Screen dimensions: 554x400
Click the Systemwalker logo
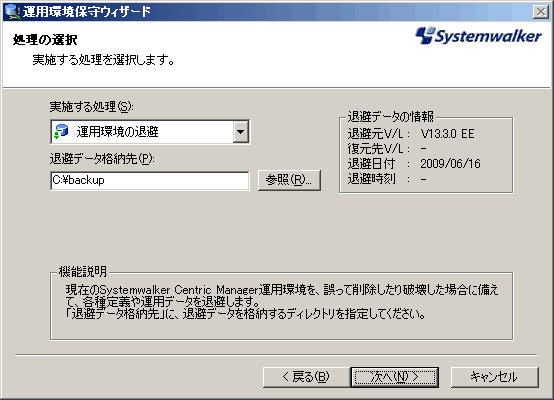tap(478, 36)
